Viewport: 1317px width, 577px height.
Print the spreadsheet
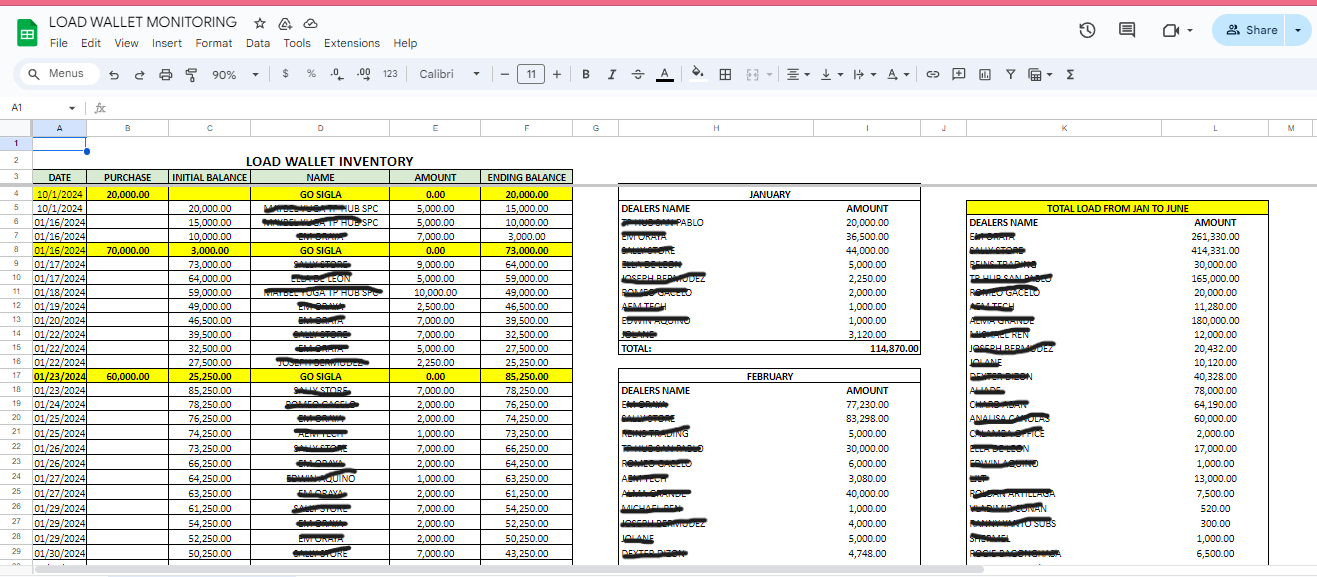[x=166, y=74]
